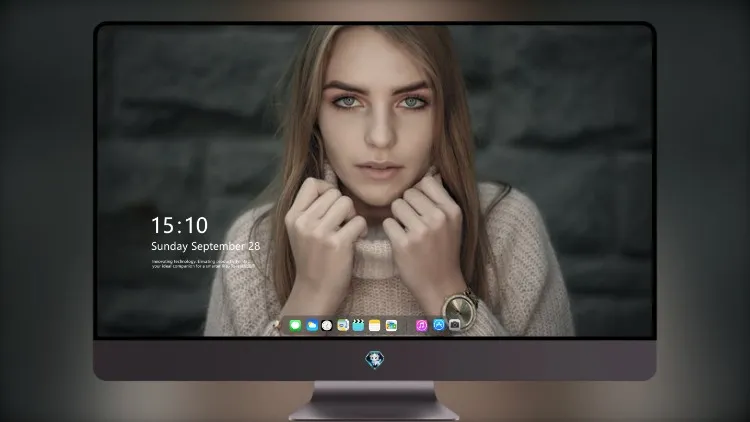This screenshot has width=750, height=422.
Task: Click the monitor's metal stand
Action: (x=374, y=401)
